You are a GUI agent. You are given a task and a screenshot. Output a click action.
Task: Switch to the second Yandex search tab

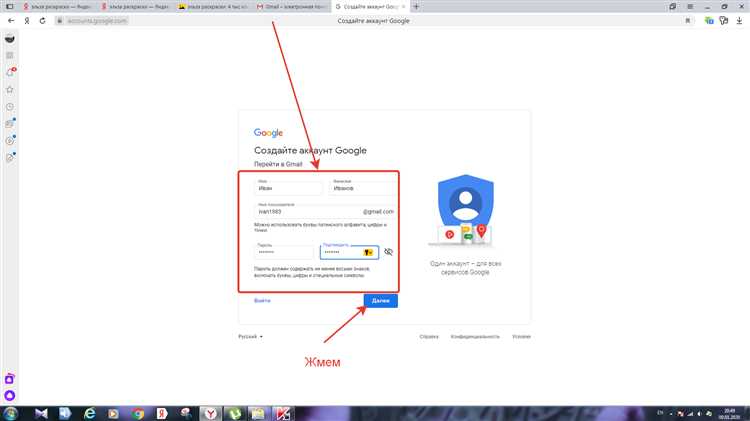(x=135, y=7)
